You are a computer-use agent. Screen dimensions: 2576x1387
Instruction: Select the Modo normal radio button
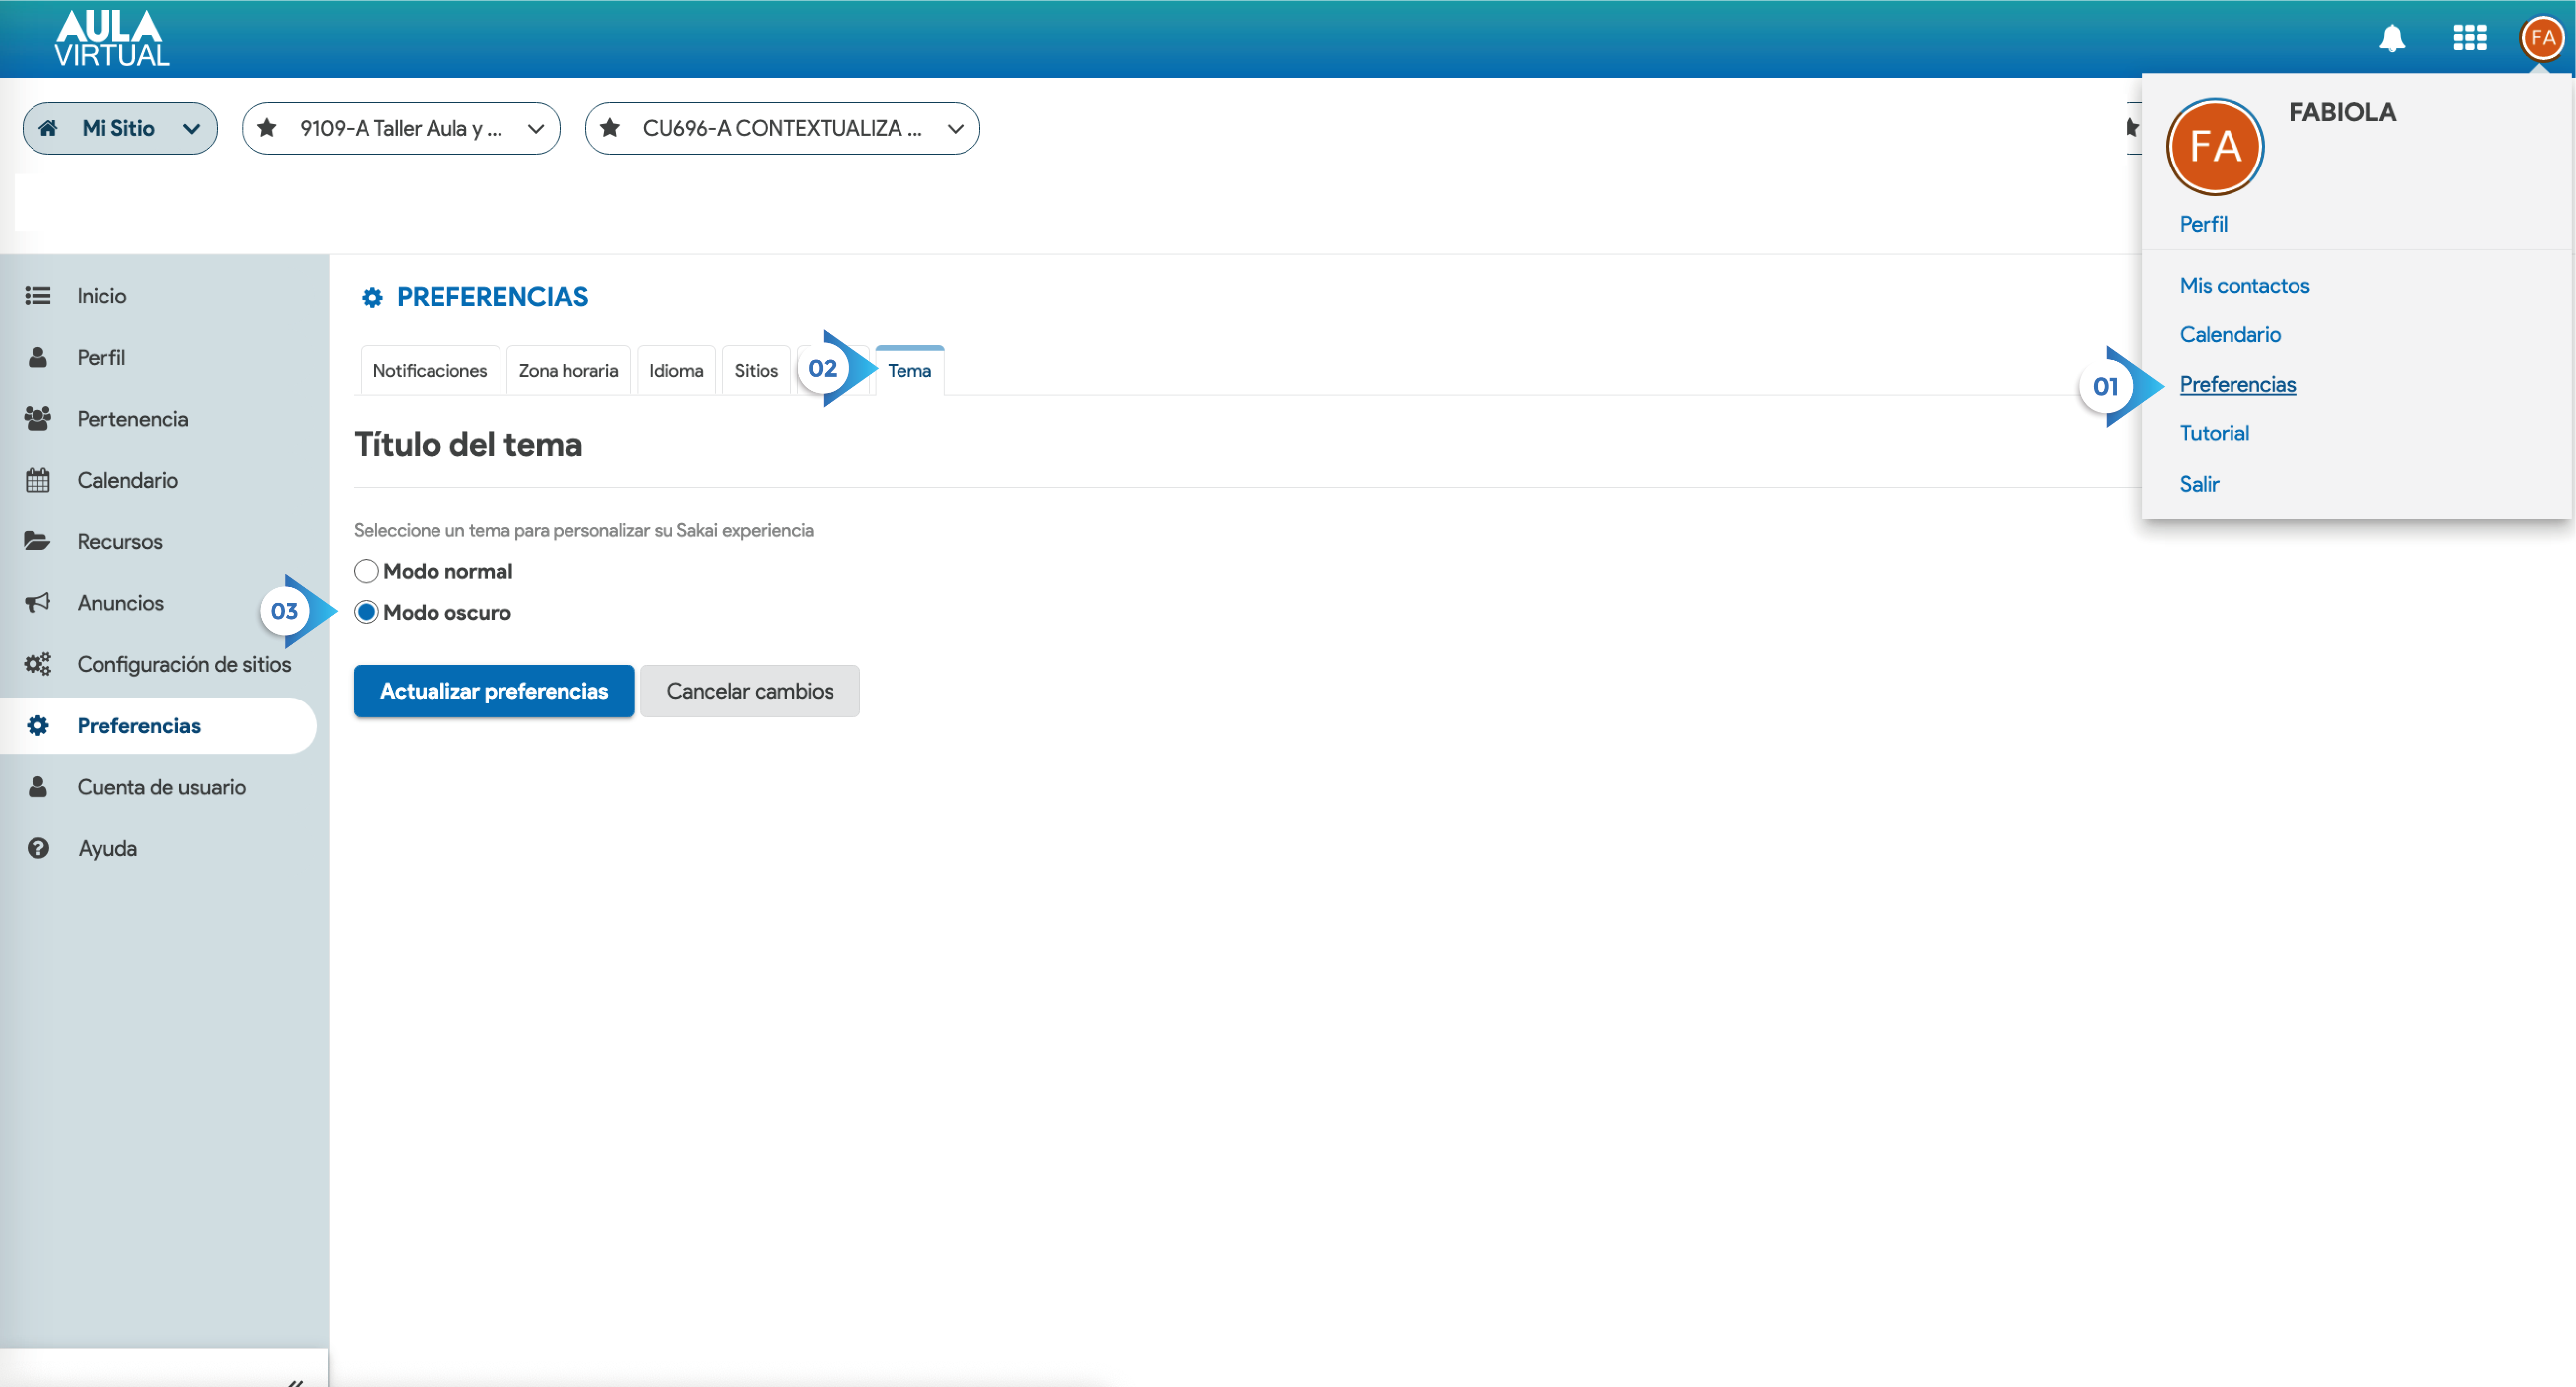pyautogui.click(x=366, y=571)
